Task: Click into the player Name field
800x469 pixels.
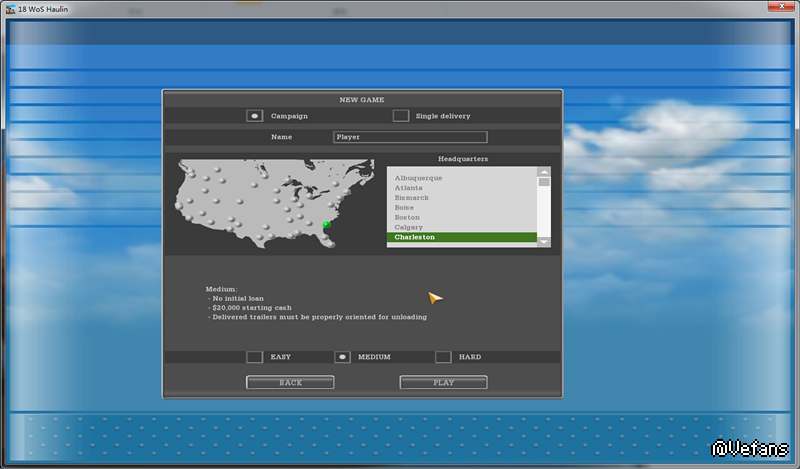Action: tap(410, 137)
